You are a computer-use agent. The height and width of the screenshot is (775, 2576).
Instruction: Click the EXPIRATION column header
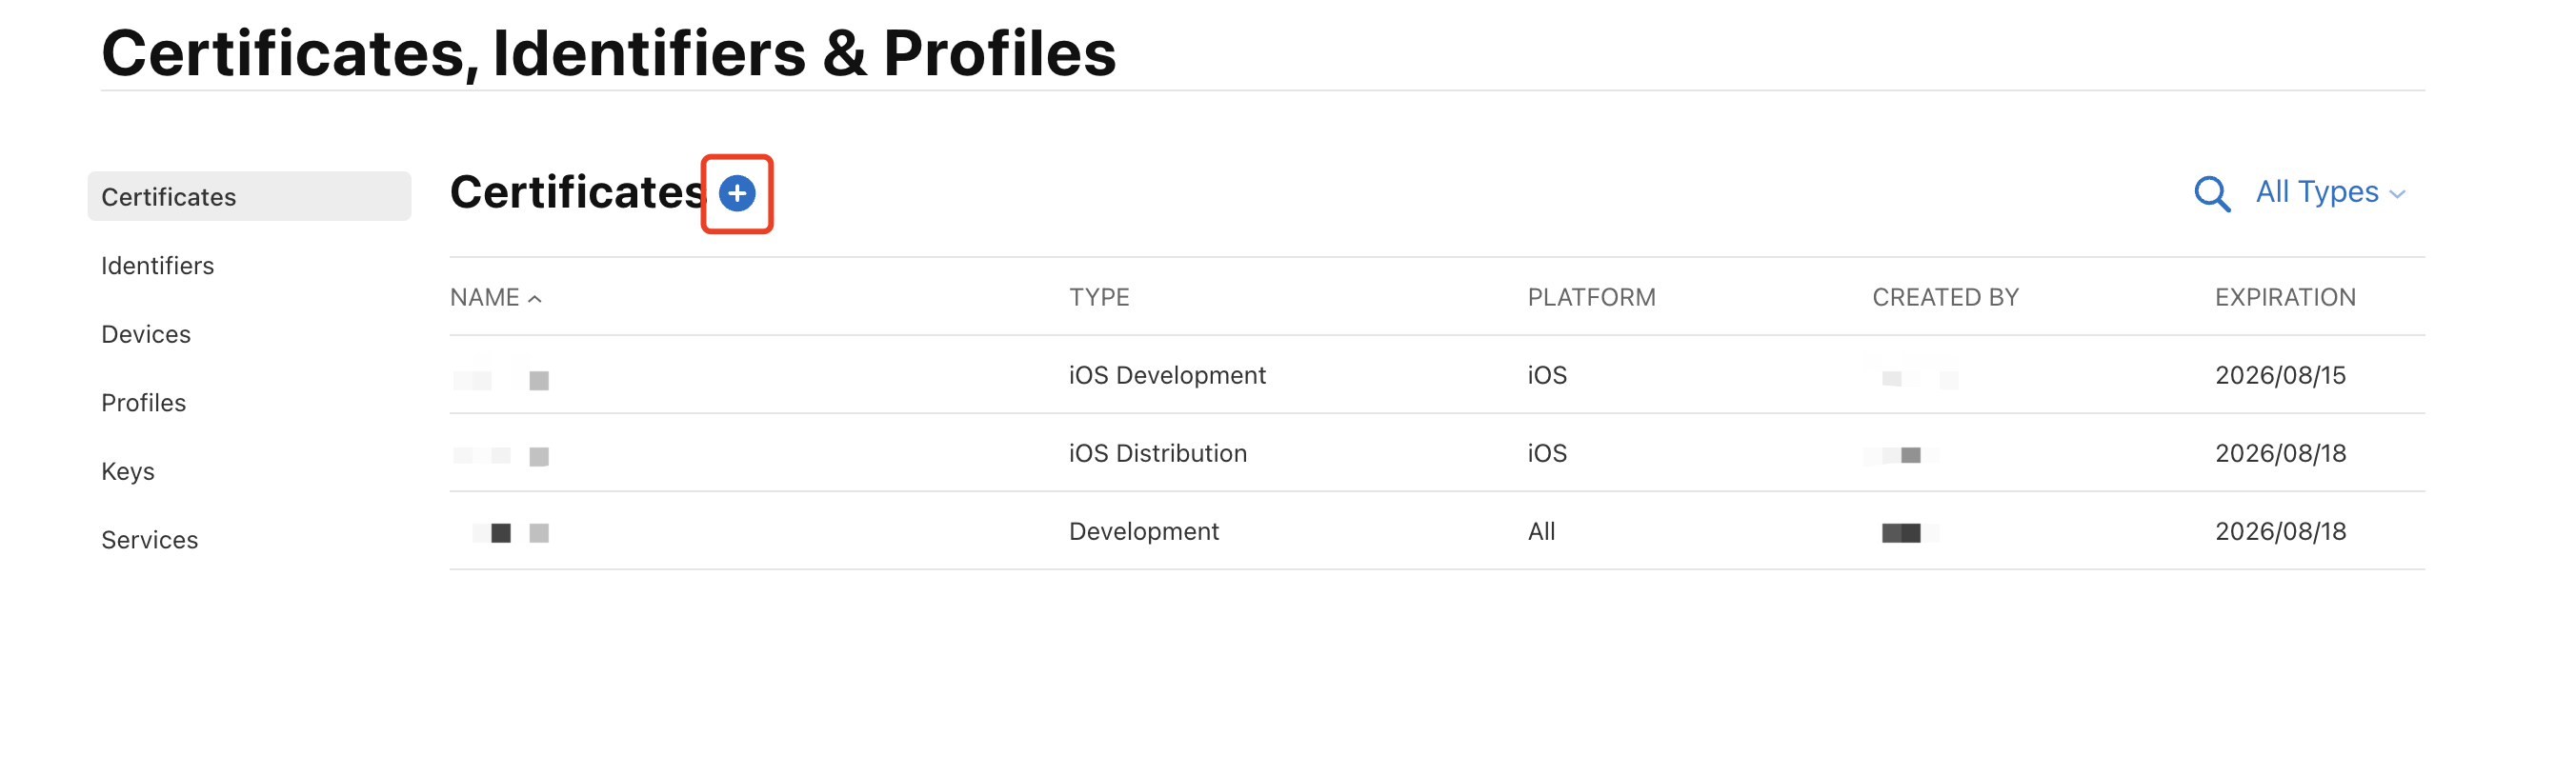tap(2285, 297)
